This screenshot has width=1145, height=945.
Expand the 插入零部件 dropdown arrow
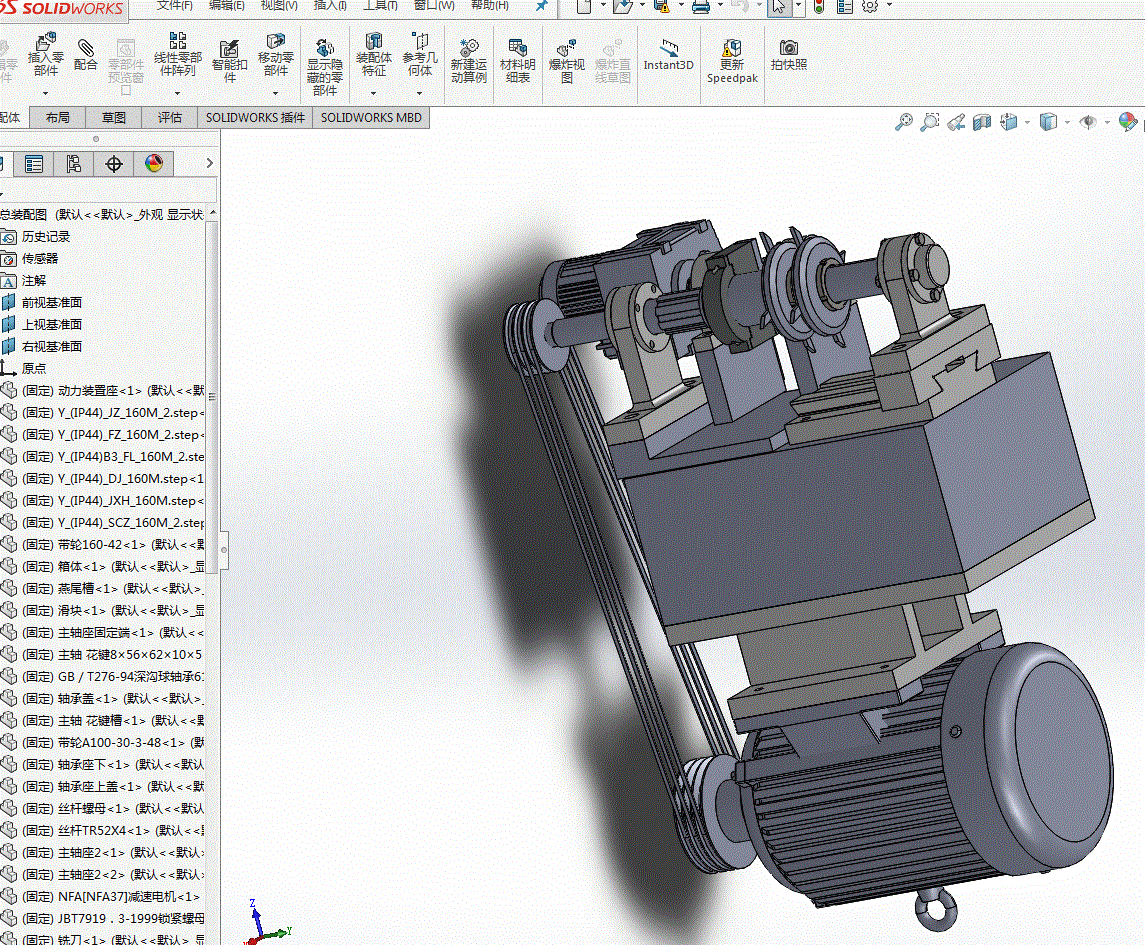coord(46,93)
